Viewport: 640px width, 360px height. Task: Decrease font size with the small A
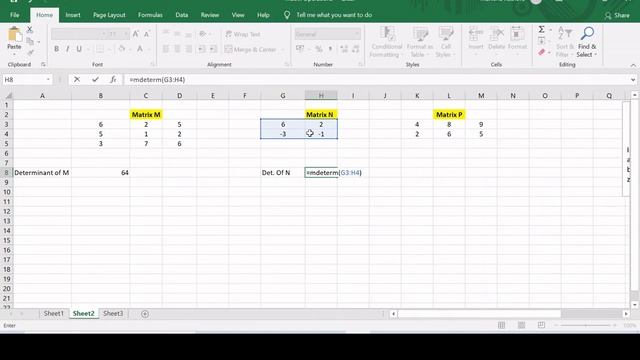147,34
